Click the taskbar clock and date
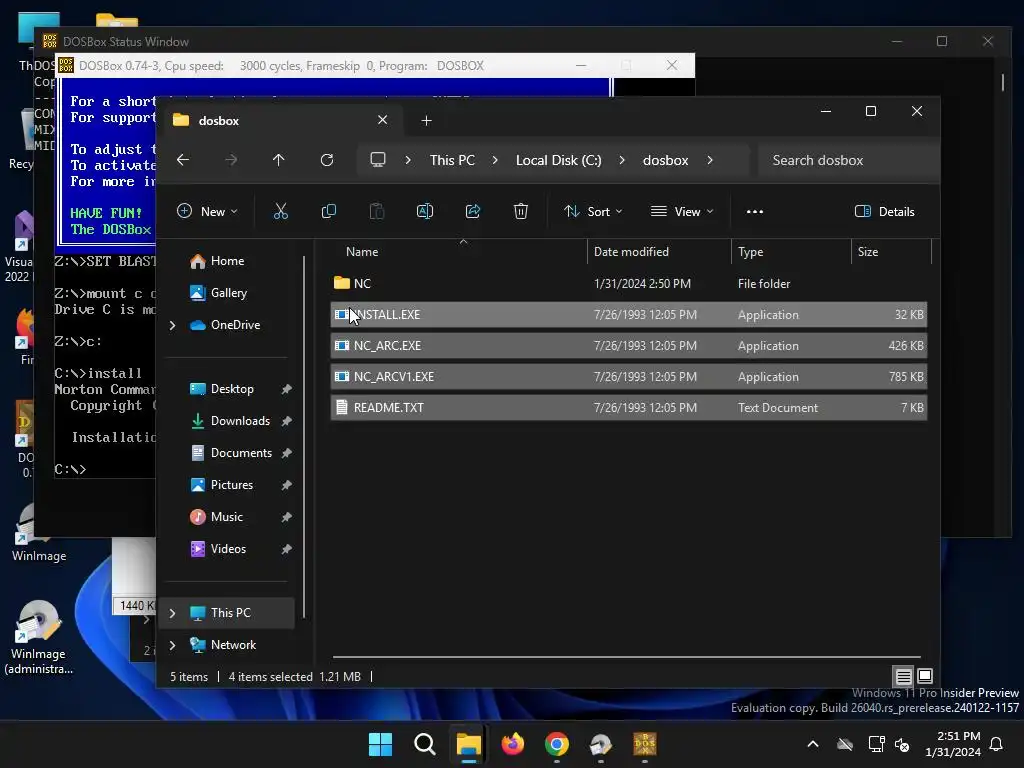This screenshot has width=1024, height=768. 953,744
